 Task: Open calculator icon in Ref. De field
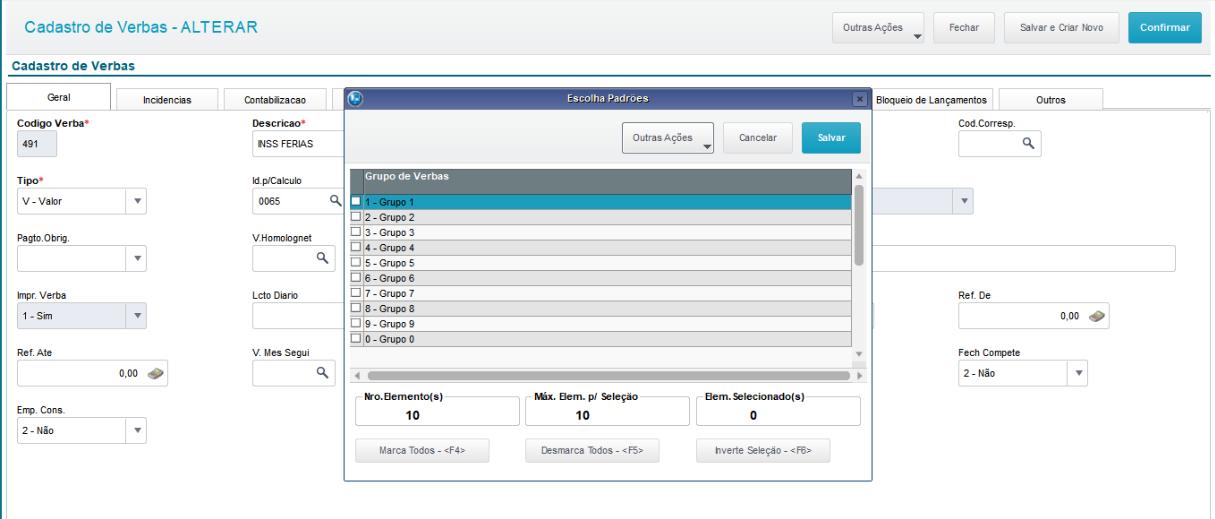[x=1096, y=316]
